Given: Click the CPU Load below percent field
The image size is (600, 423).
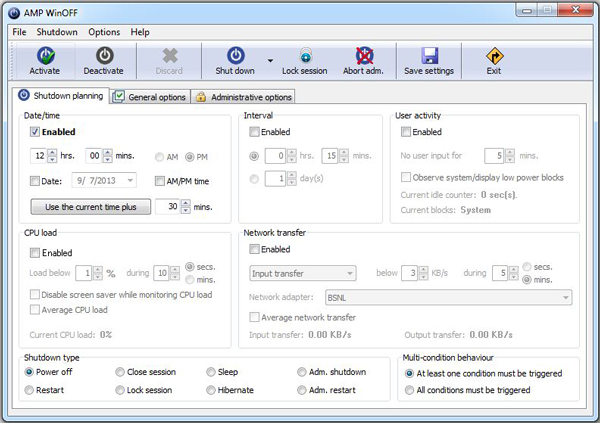Looking at the screenshot, I should pos(83,273).
